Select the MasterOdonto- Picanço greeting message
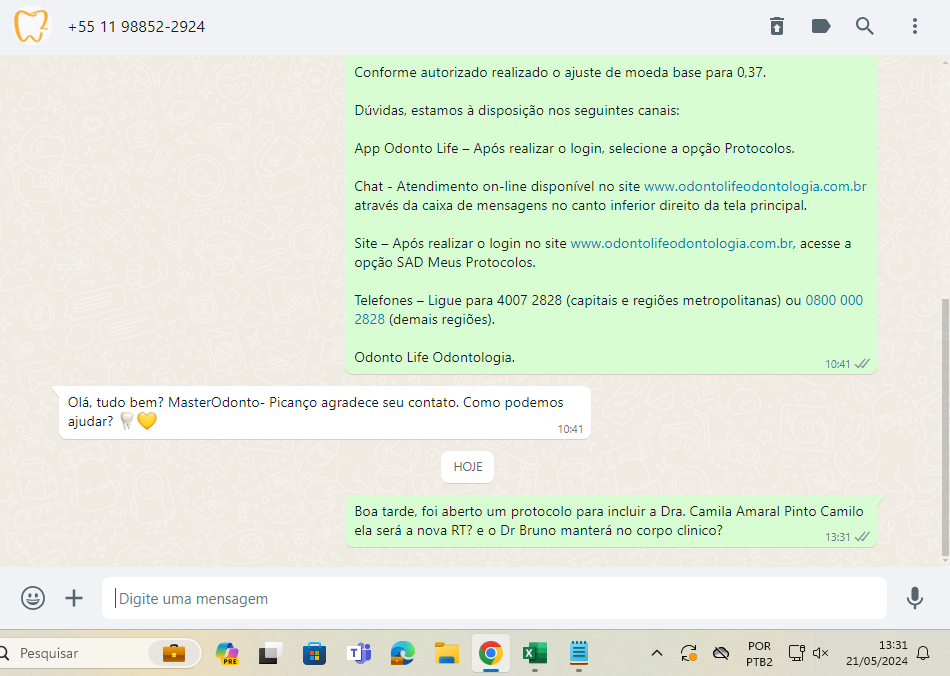950x676 pixels. (x=325, y=412)
